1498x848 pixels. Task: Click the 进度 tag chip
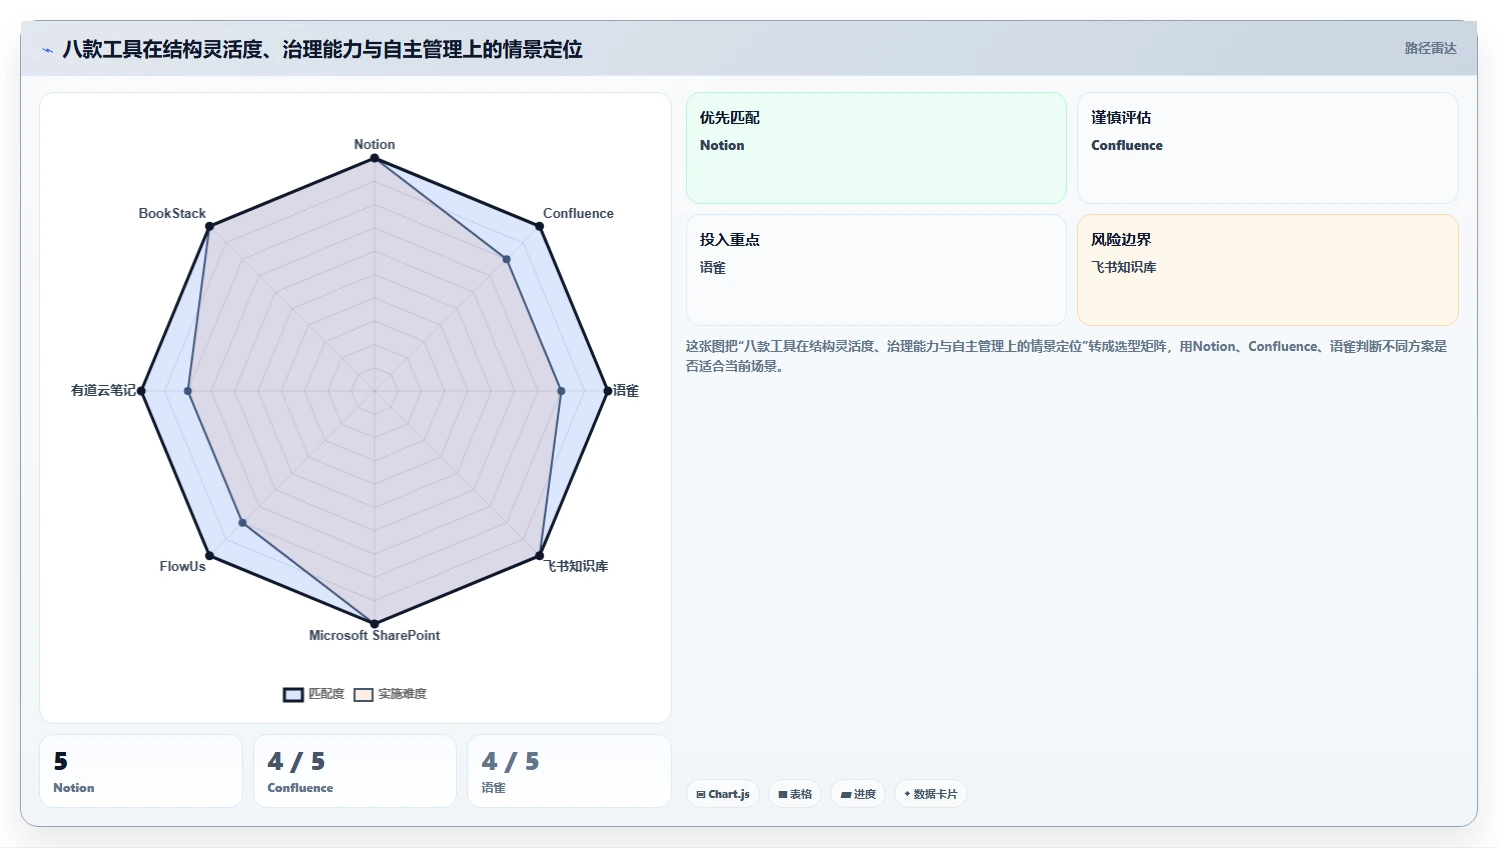tap(858, 794)
